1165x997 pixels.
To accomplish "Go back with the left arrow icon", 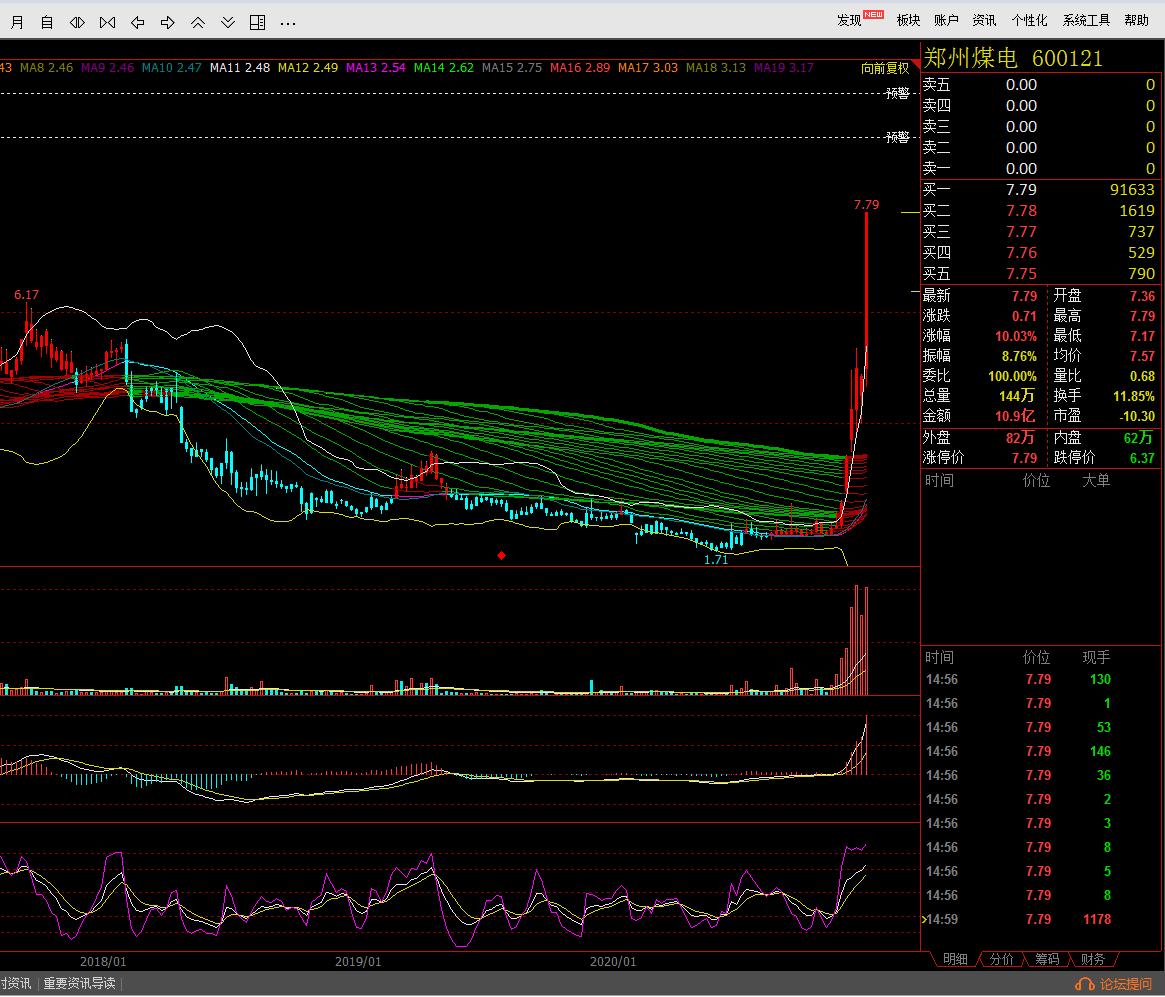I will point(137,22).
